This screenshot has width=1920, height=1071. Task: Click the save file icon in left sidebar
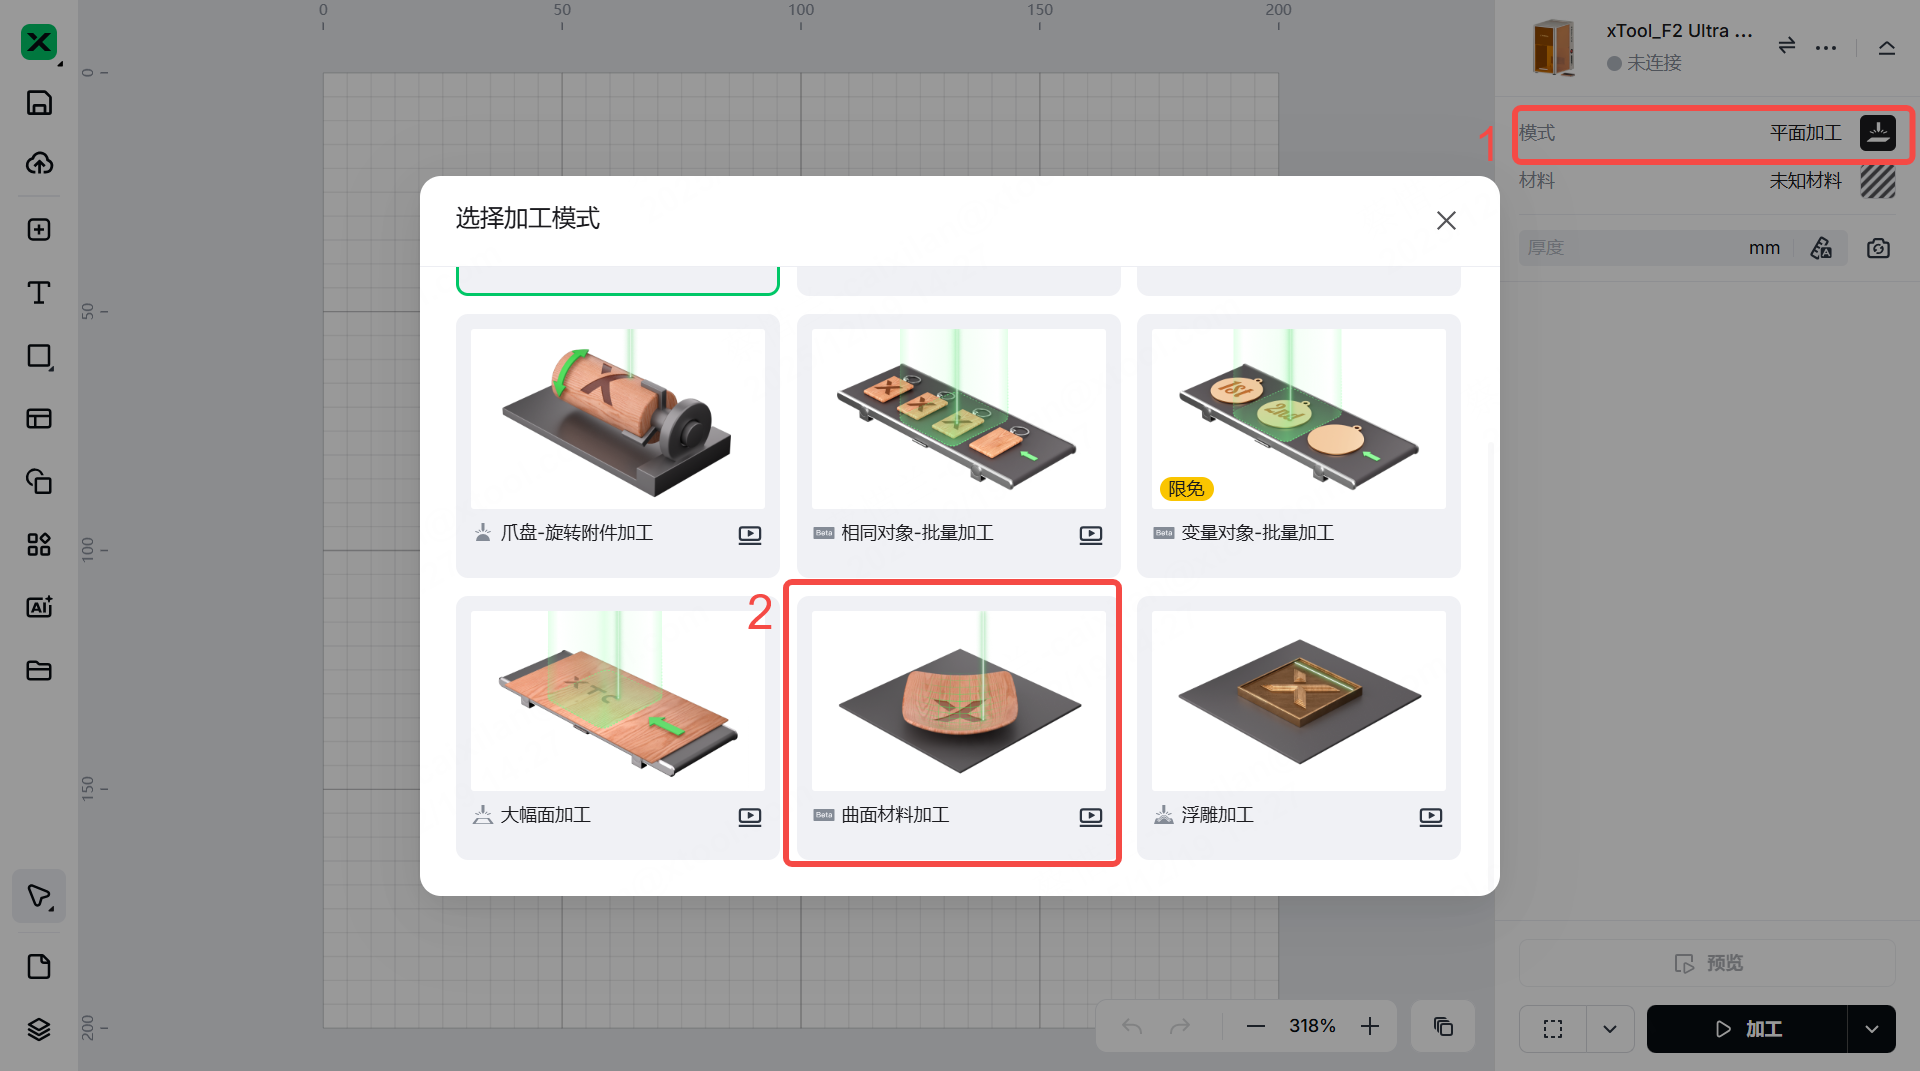tap(39, 103)
